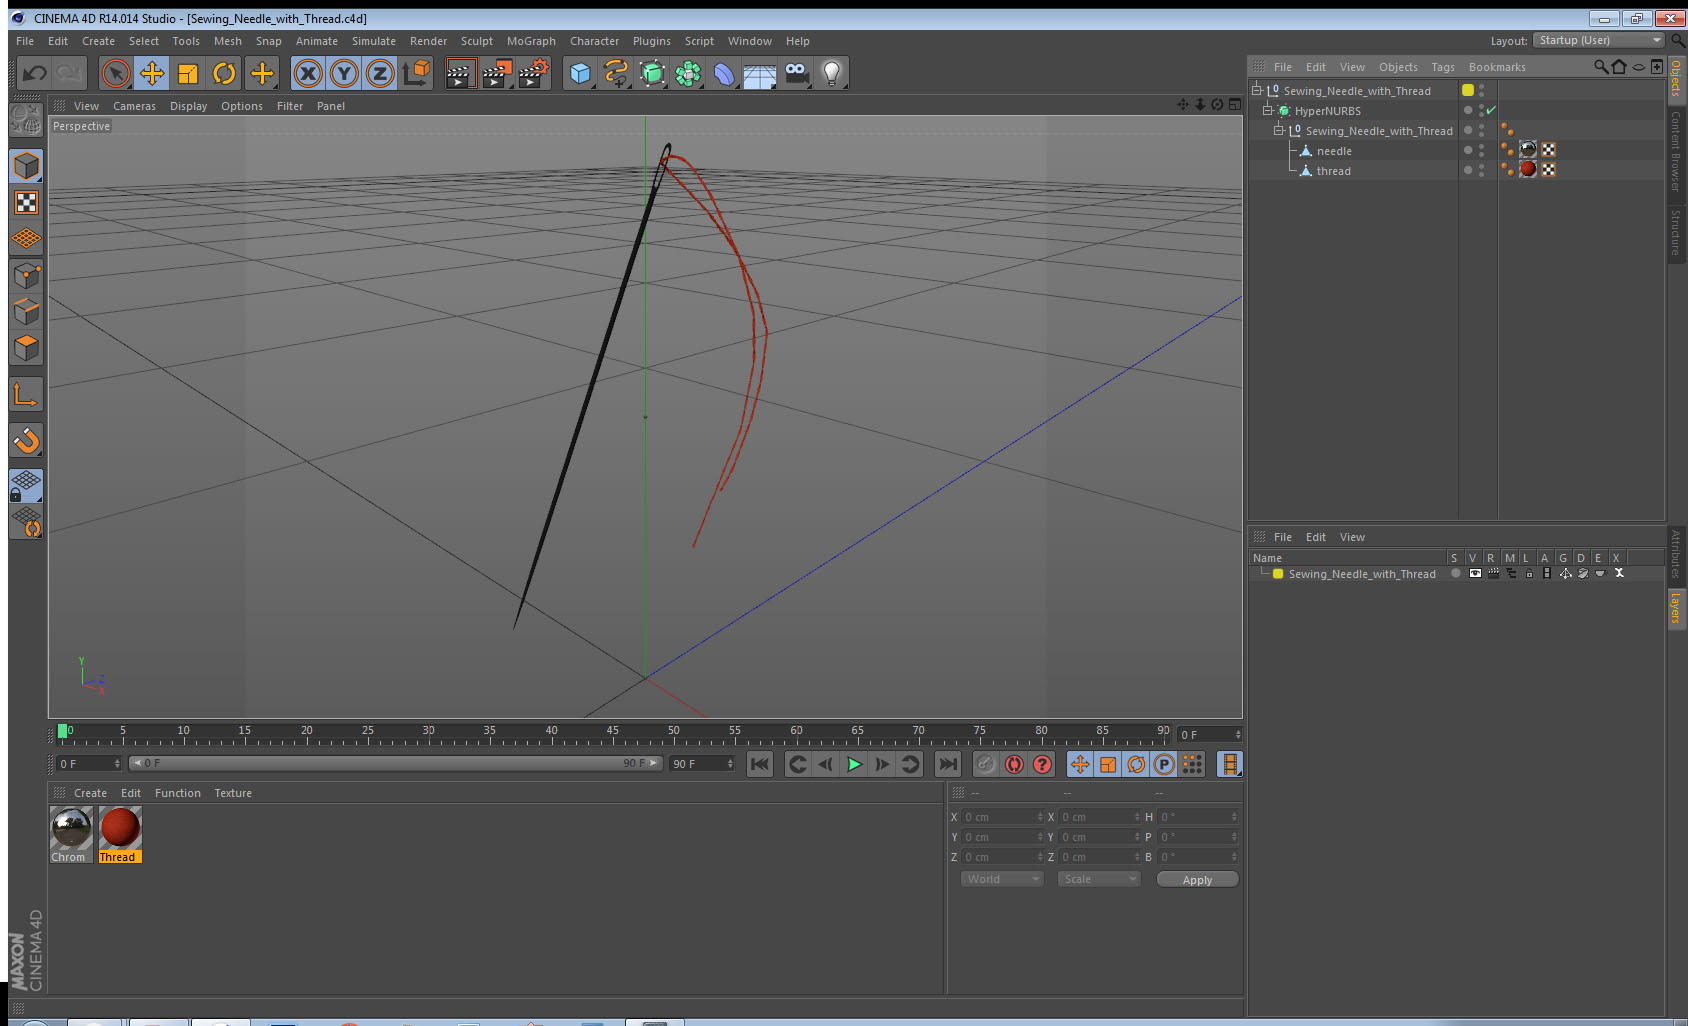The height and width of the screenshot is (1026, 1688).
Task: Open the Layout Startup dropdown
Action: tap(1599, 40)
